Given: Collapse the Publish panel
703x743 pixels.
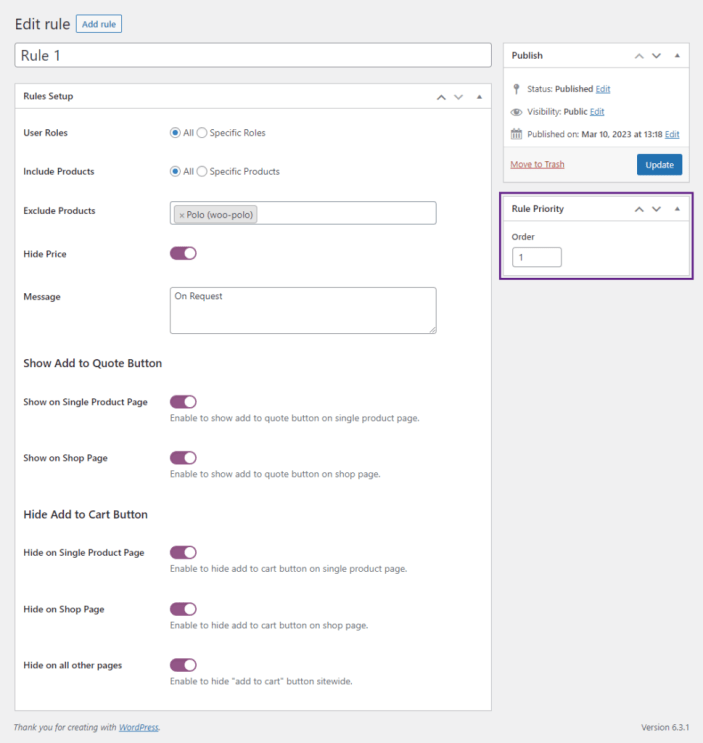Looking at the screenshot, I should click(677, 56).
